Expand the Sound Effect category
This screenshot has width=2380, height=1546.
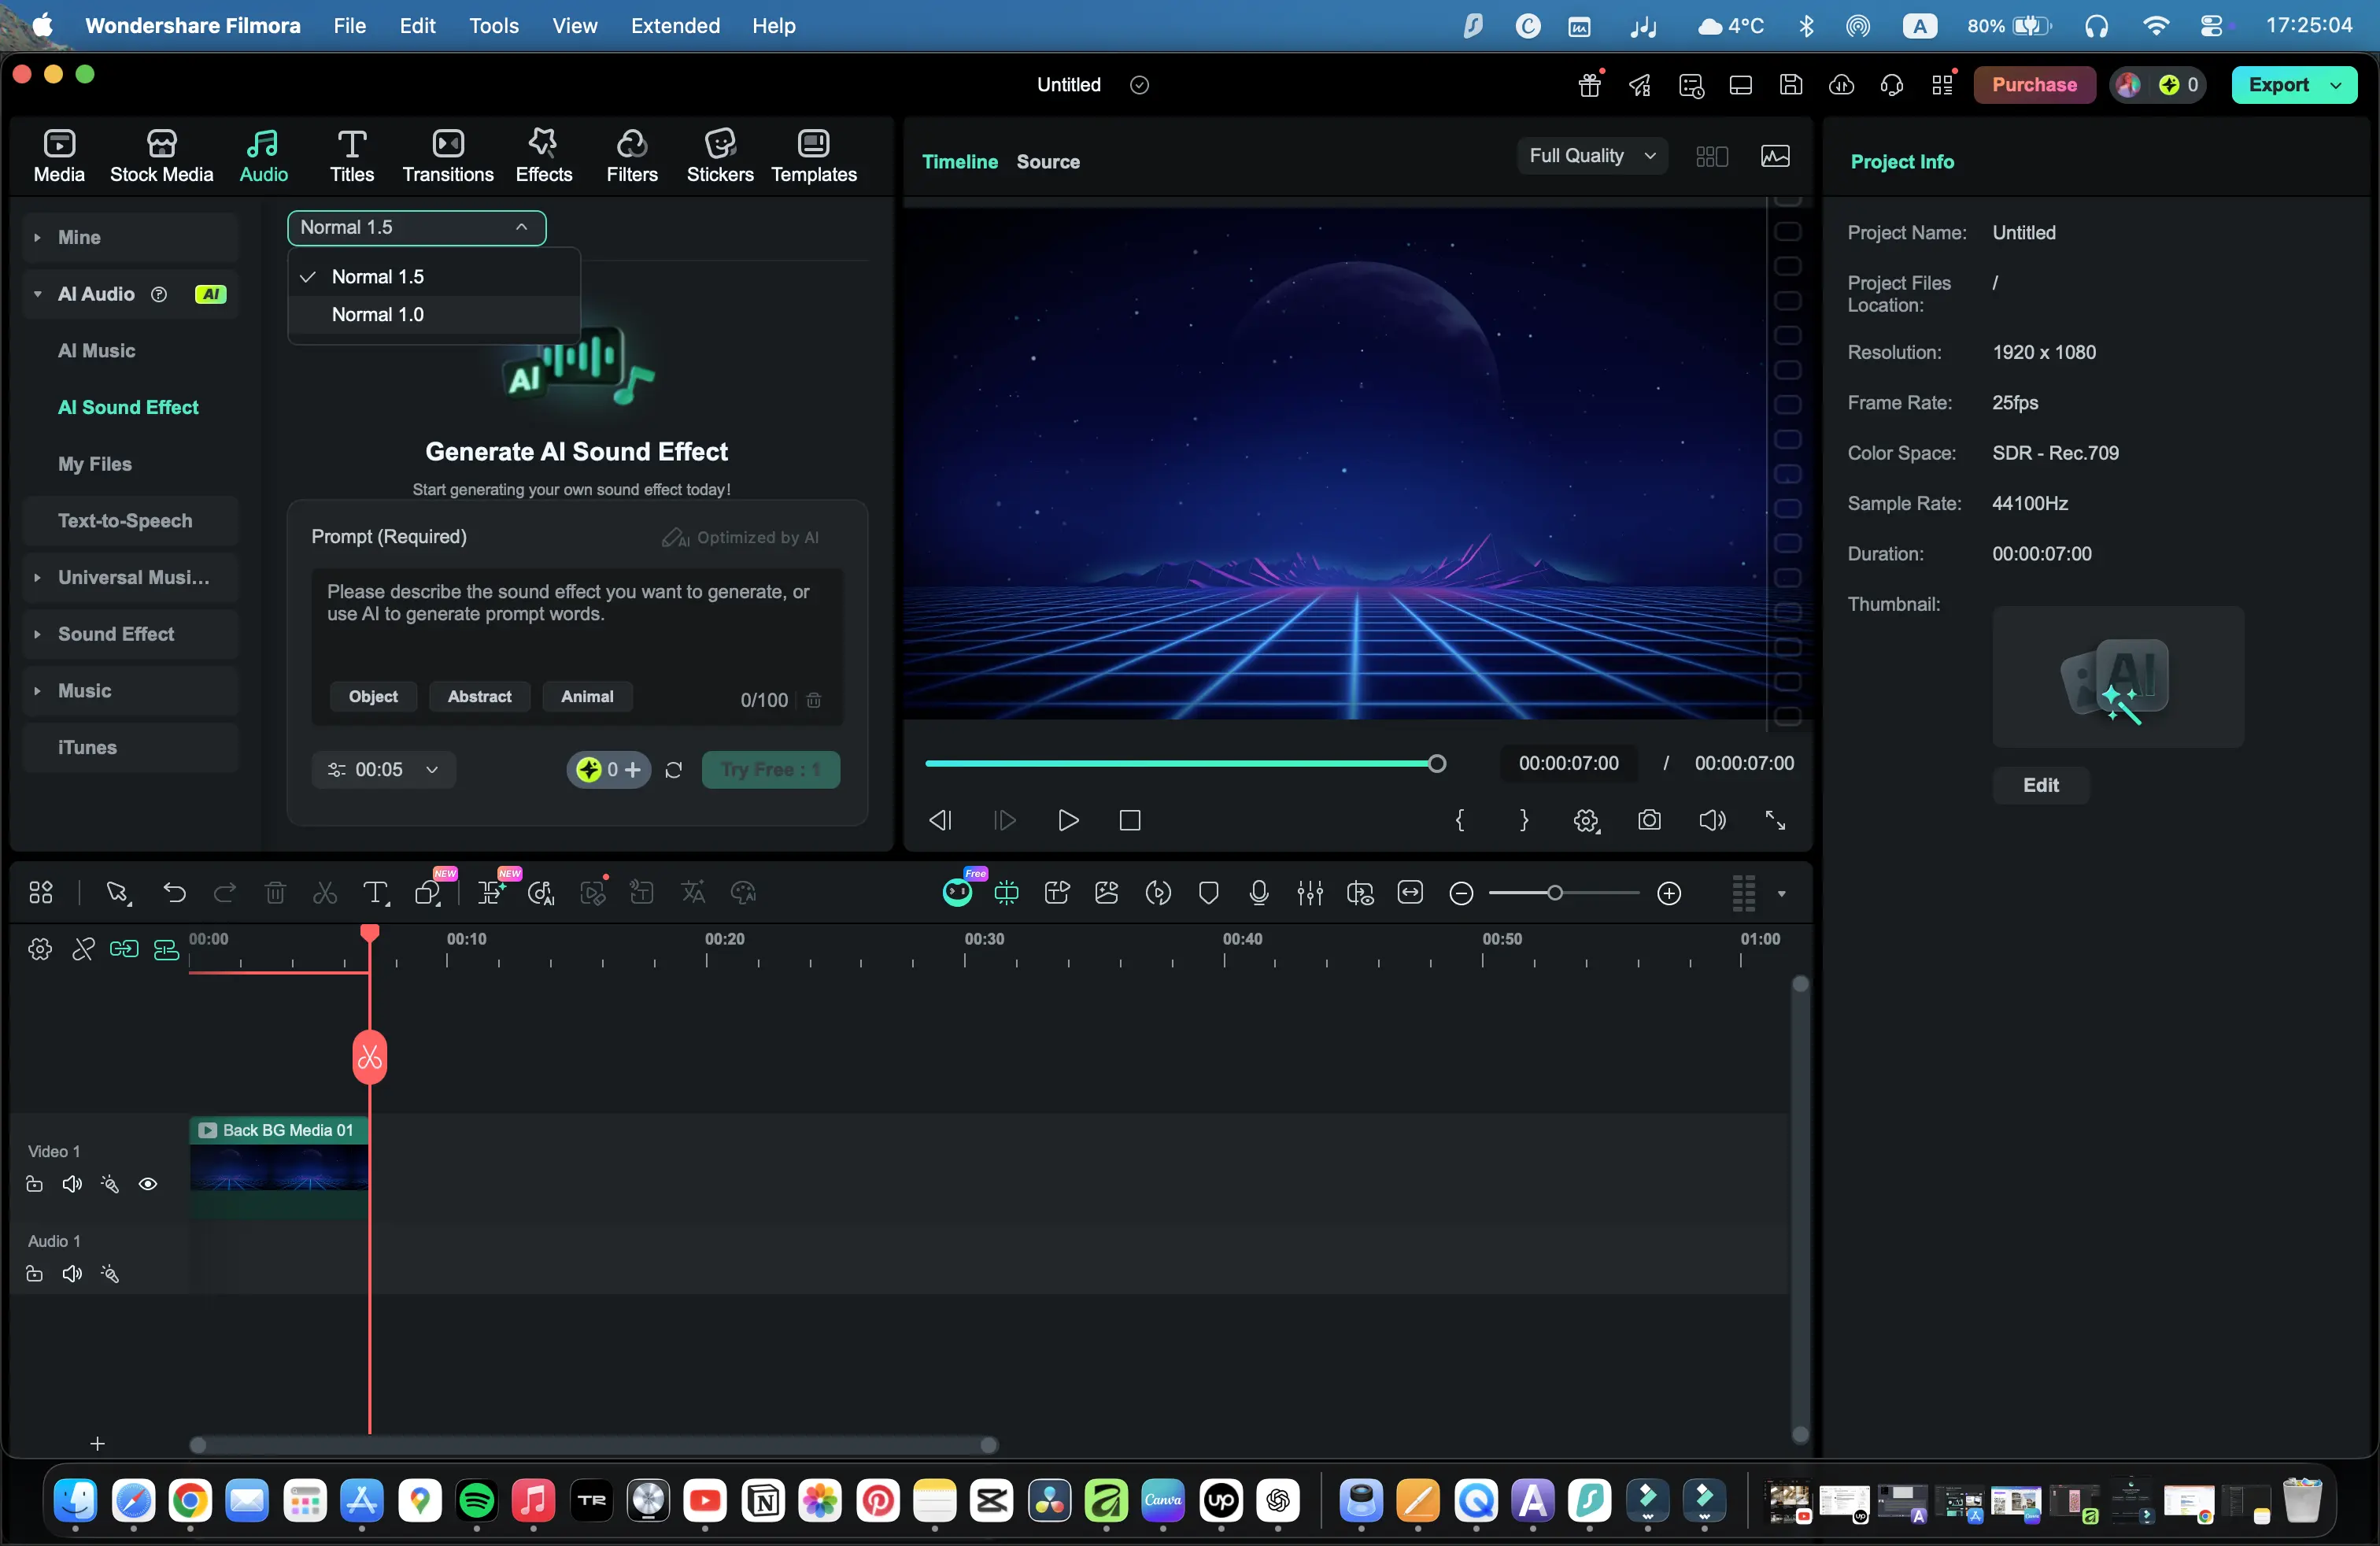point(116,633)
